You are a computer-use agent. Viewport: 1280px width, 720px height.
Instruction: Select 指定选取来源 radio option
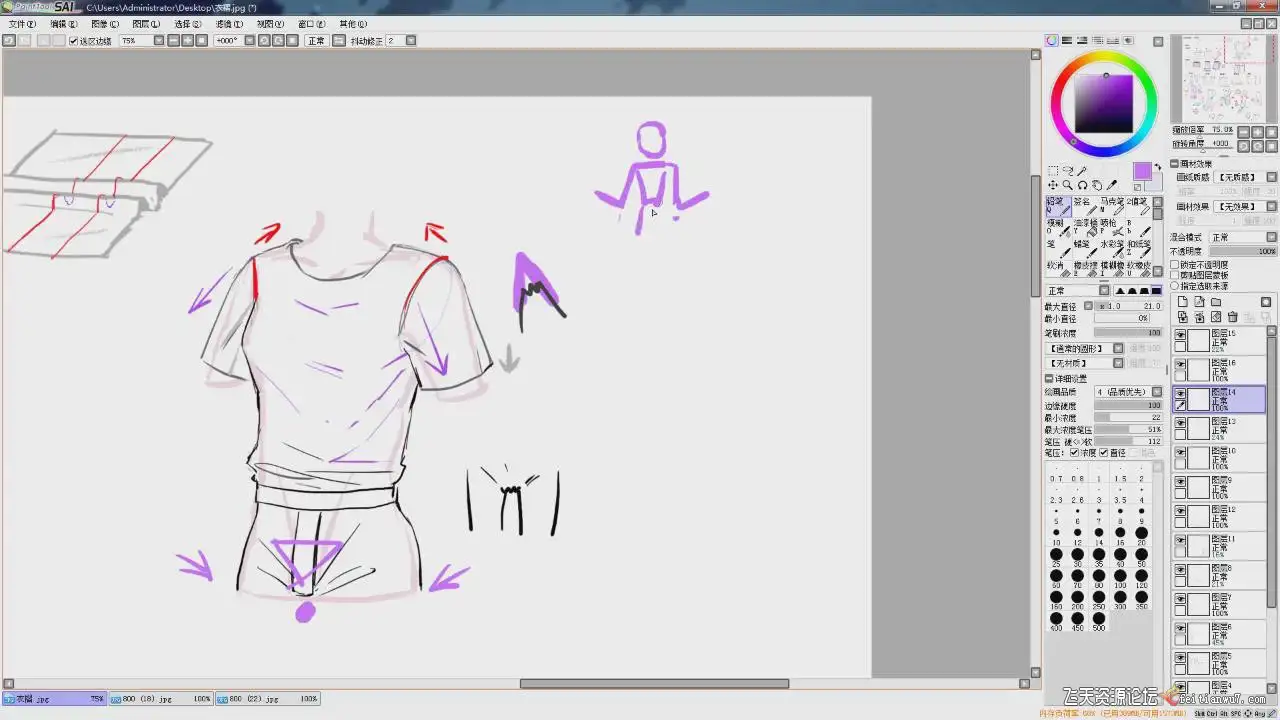coord(1175,286)
